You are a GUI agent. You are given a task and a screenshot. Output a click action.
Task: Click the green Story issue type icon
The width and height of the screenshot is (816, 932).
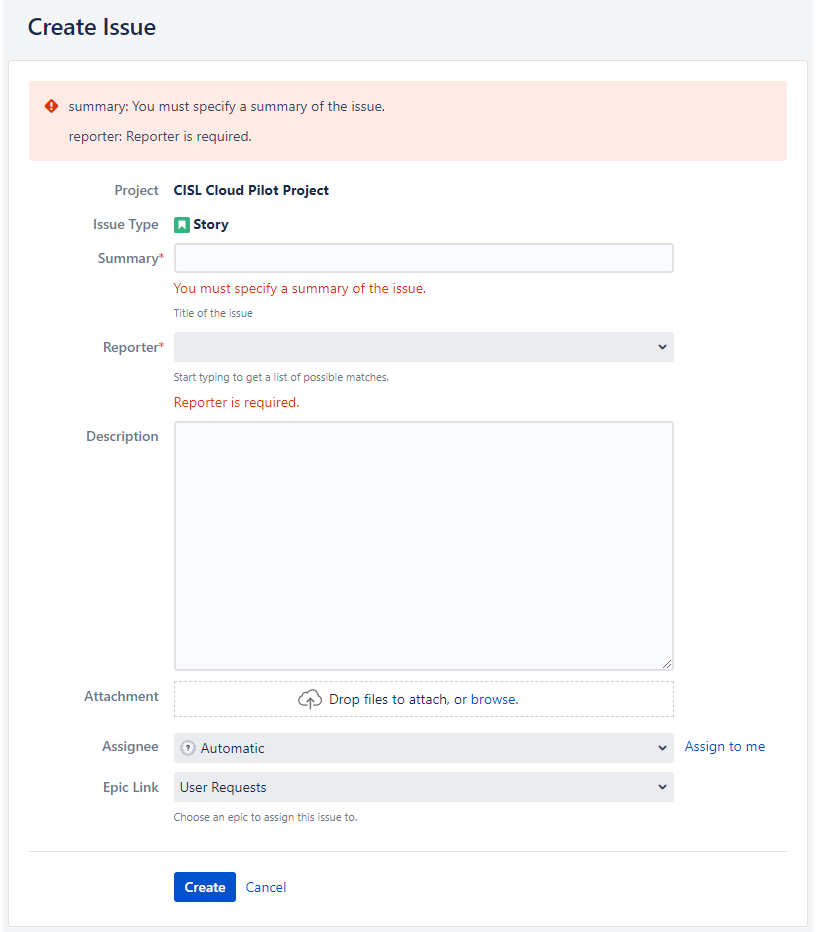point(182,225)
